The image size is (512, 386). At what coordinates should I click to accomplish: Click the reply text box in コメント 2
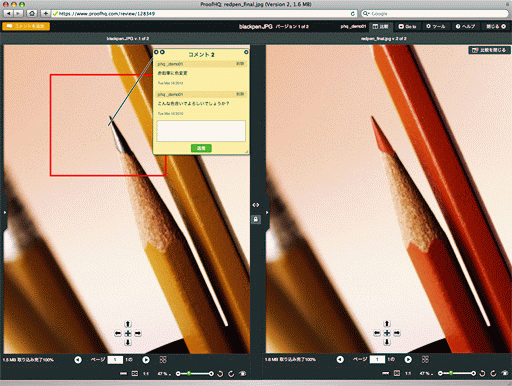click(x=201, y=131)
